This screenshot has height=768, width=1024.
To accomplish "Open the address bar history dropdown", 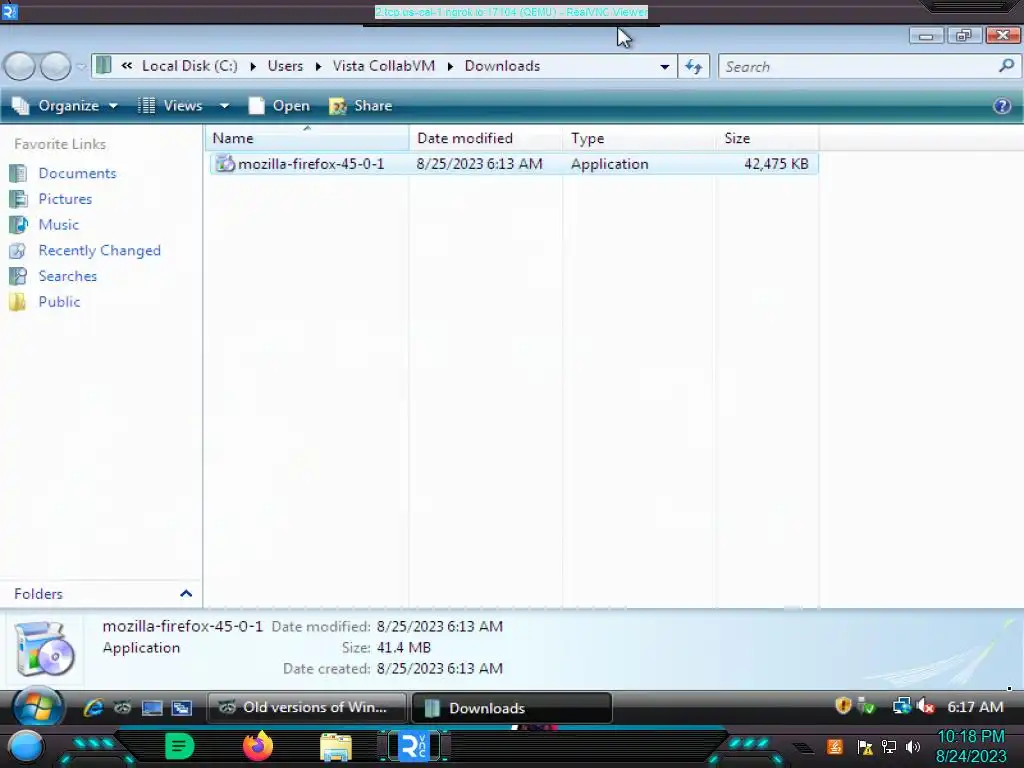I will 664,67.
